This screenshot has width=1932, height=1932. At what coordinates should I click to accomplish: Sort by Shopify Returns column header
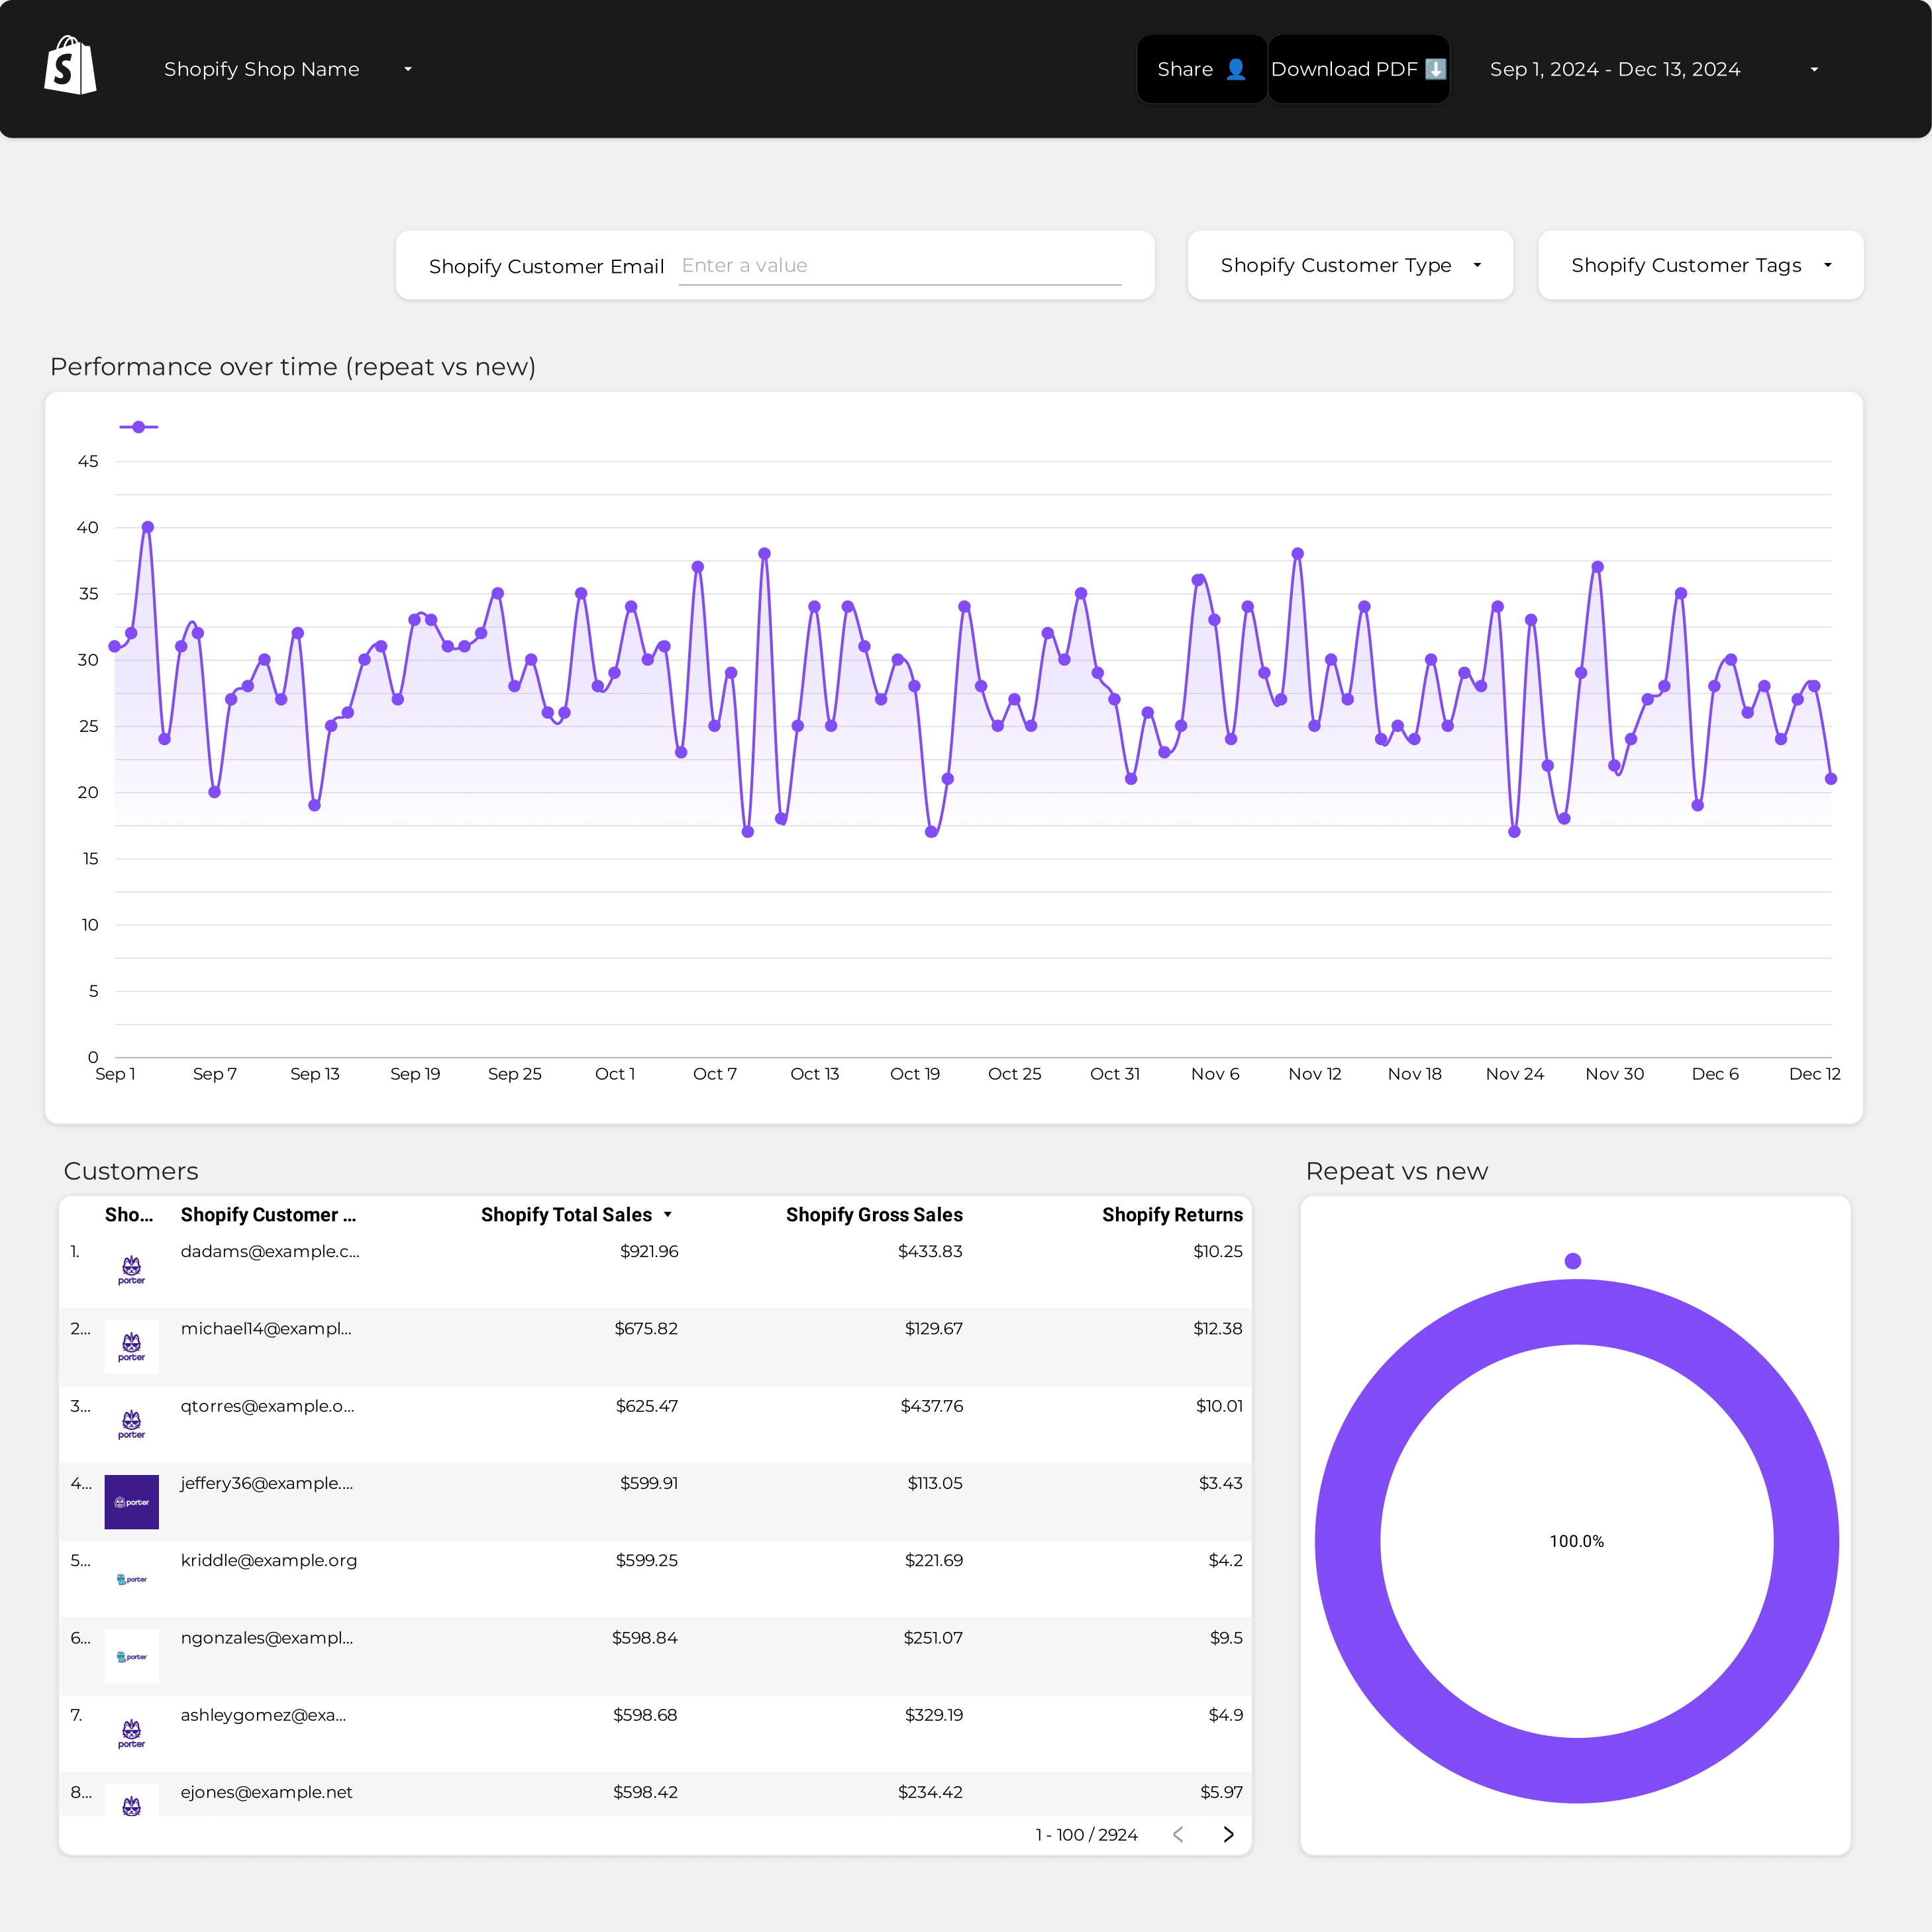click(x=1172, y=1215)
